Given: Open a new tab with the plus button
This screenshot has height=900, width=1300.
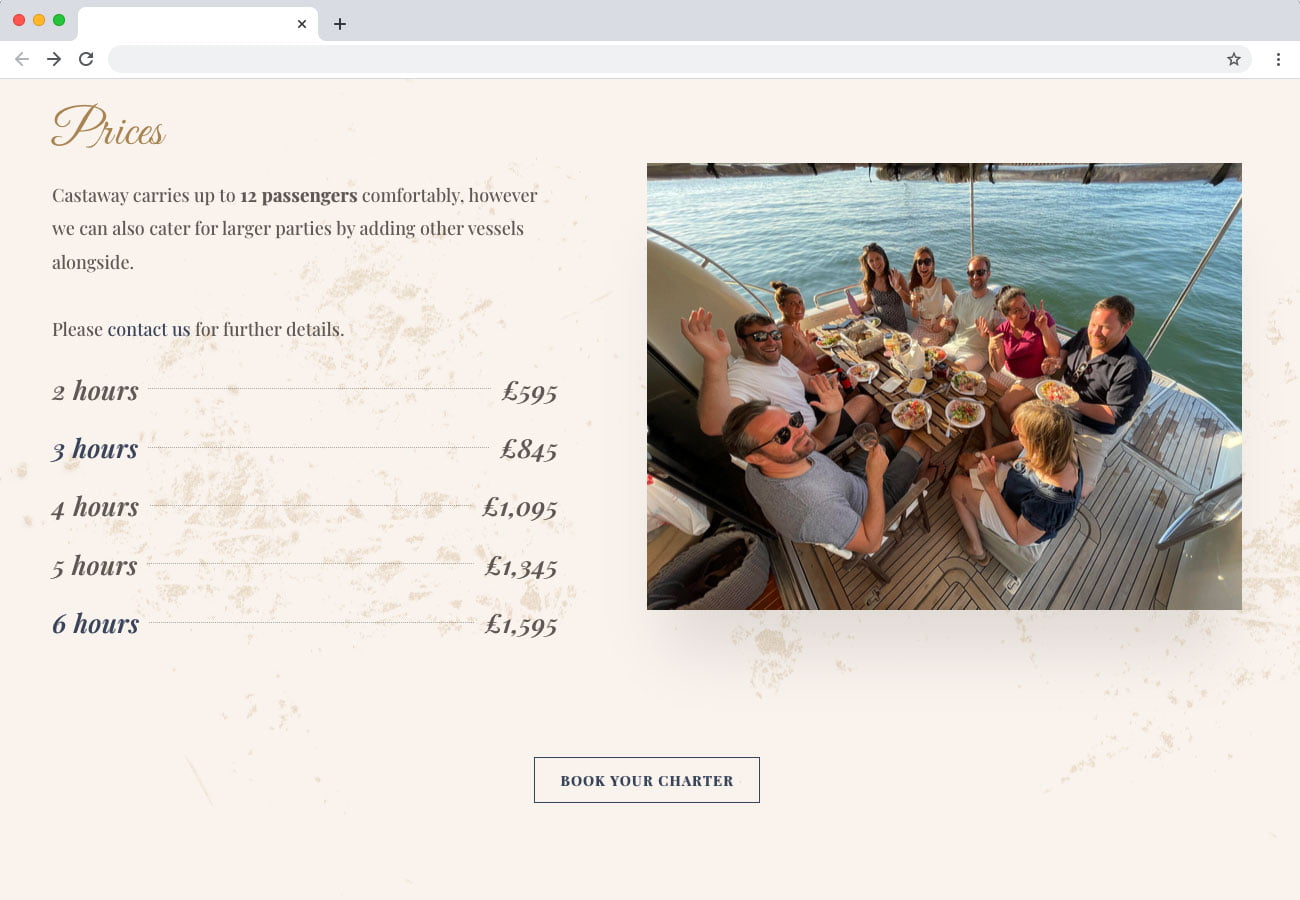Looking at the screenshot, I should pyautogui.click(x=340, y=24).
